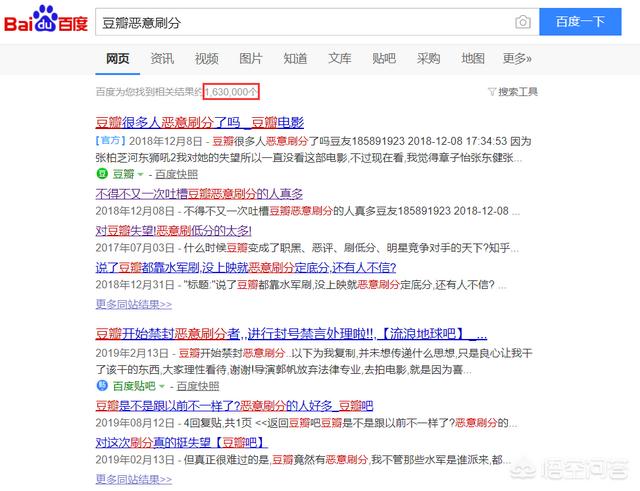640x491 pixels.
Task: Click the 搜索工具 filter icon
Action: pos(492,92)
